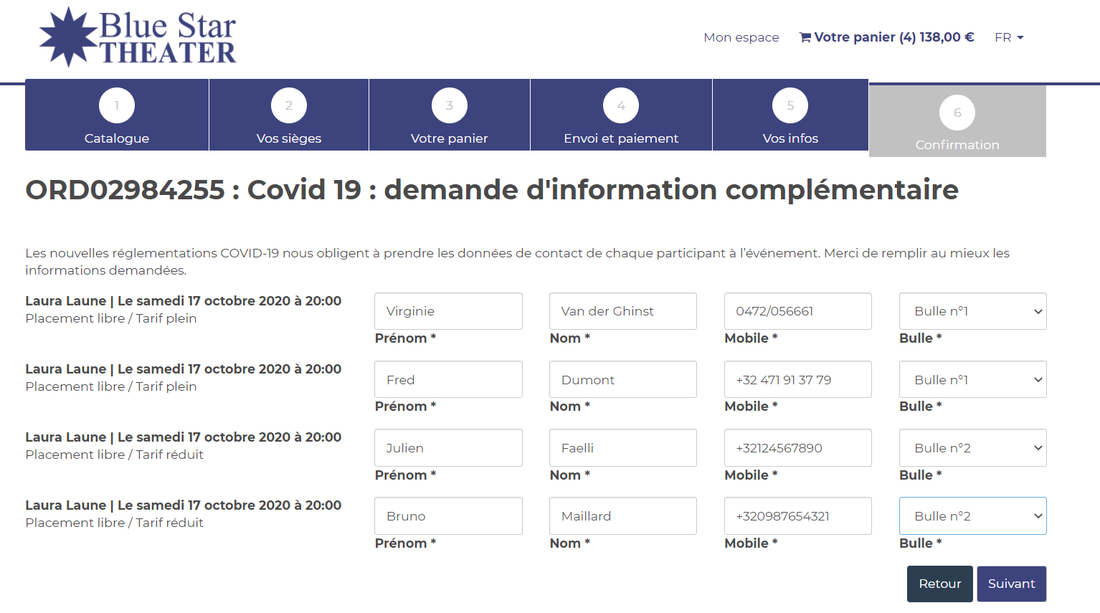Viewport: 1100px width, 613px height.
Task: Click the Mobile field with +32124567890
Action: click(797, 448)
